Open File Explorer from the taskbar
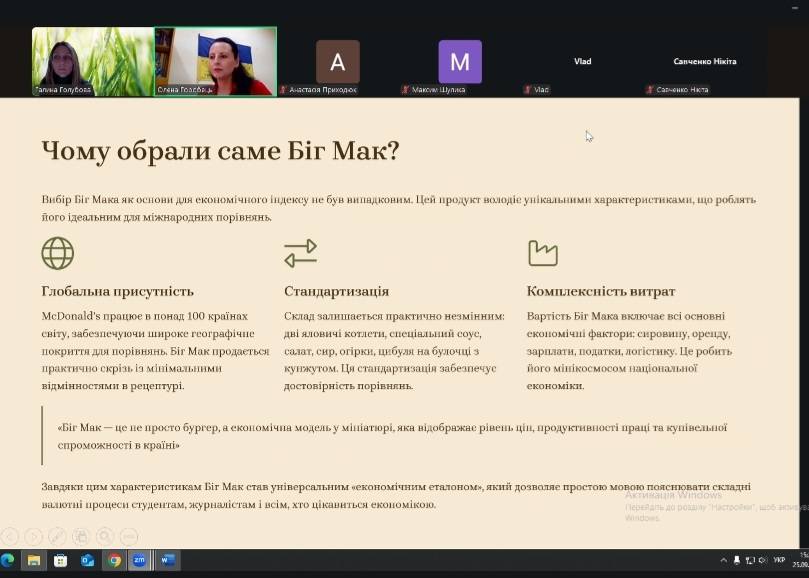Viewport: 809px width, 578px height. (x=34, y=560)
